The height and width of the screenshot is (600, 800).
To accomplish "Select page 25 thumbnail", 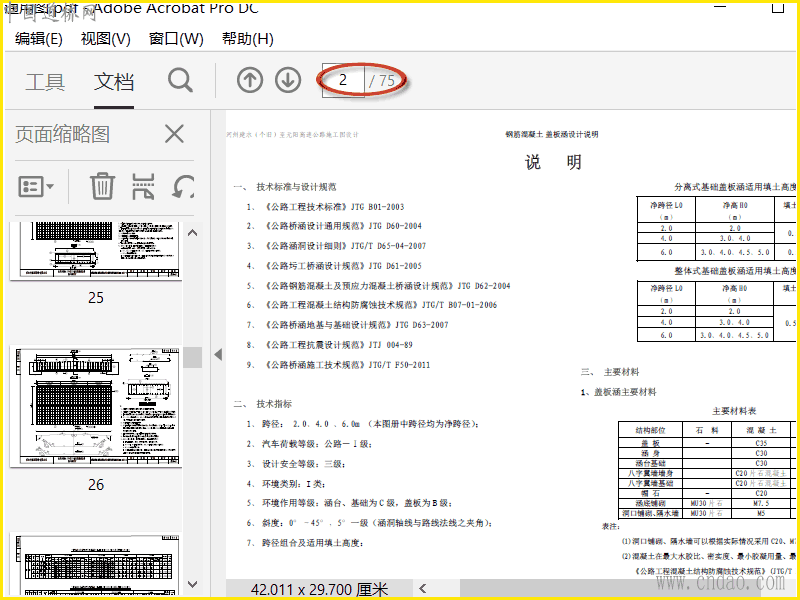I will click(x=96, y=250).
